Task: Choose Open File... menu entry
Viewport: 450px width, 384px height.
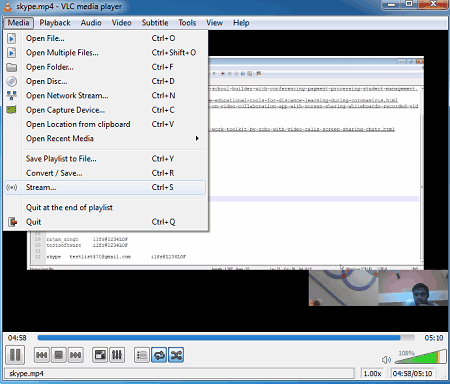Action: click(105, 38)
